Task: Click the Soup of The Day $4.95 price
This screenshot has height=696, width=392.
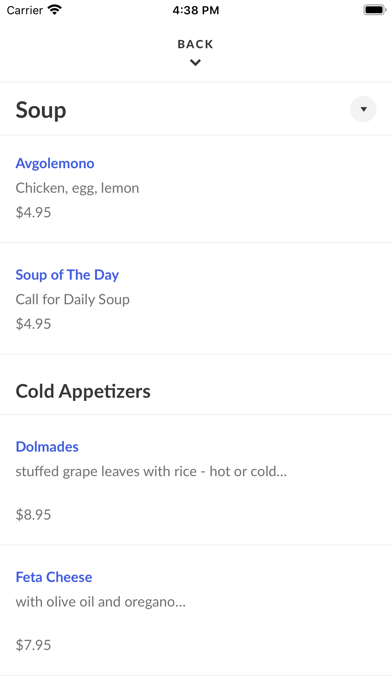Action: click(x=33, y=324)
